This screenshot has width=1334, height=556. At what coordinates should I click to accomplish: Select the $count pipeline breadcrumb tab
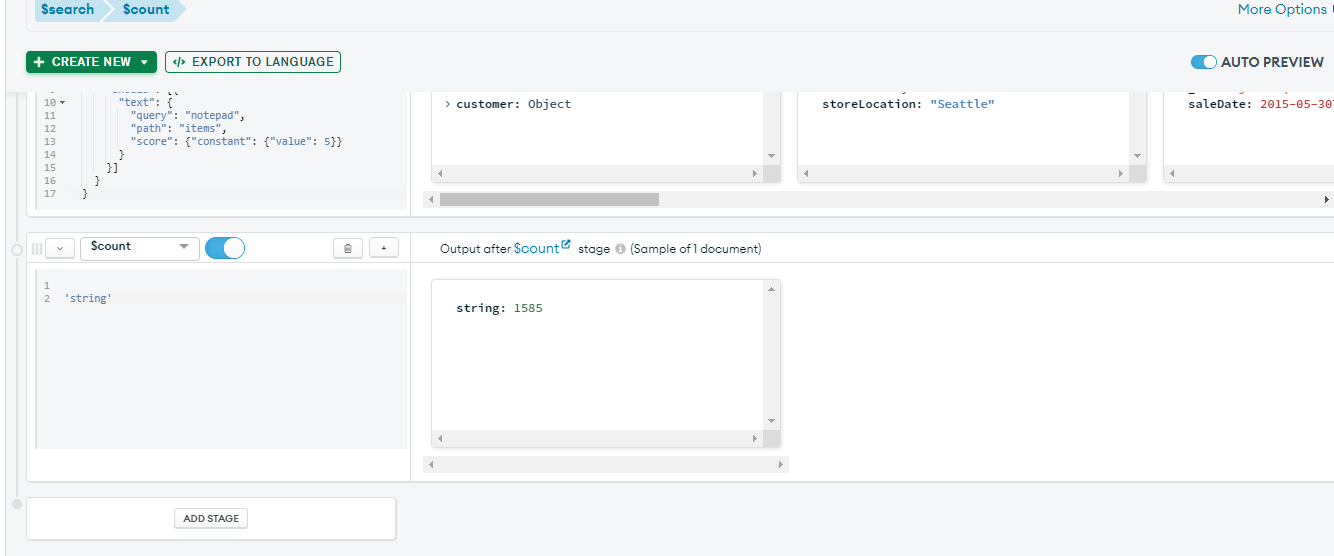[x=146, y=10]
